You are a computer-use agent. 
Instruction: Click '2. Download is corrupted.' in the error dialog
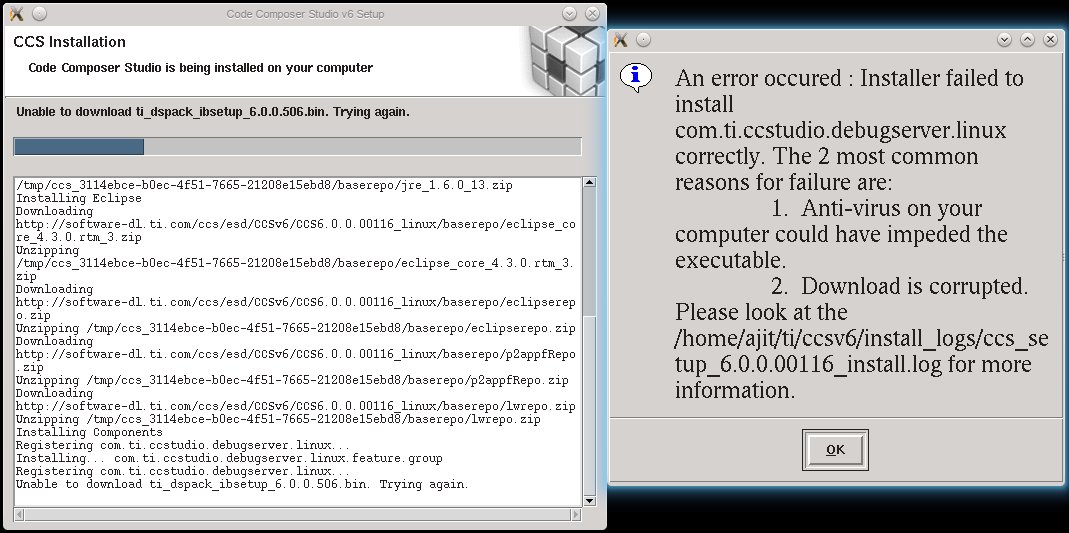click(x=900, y=286)
